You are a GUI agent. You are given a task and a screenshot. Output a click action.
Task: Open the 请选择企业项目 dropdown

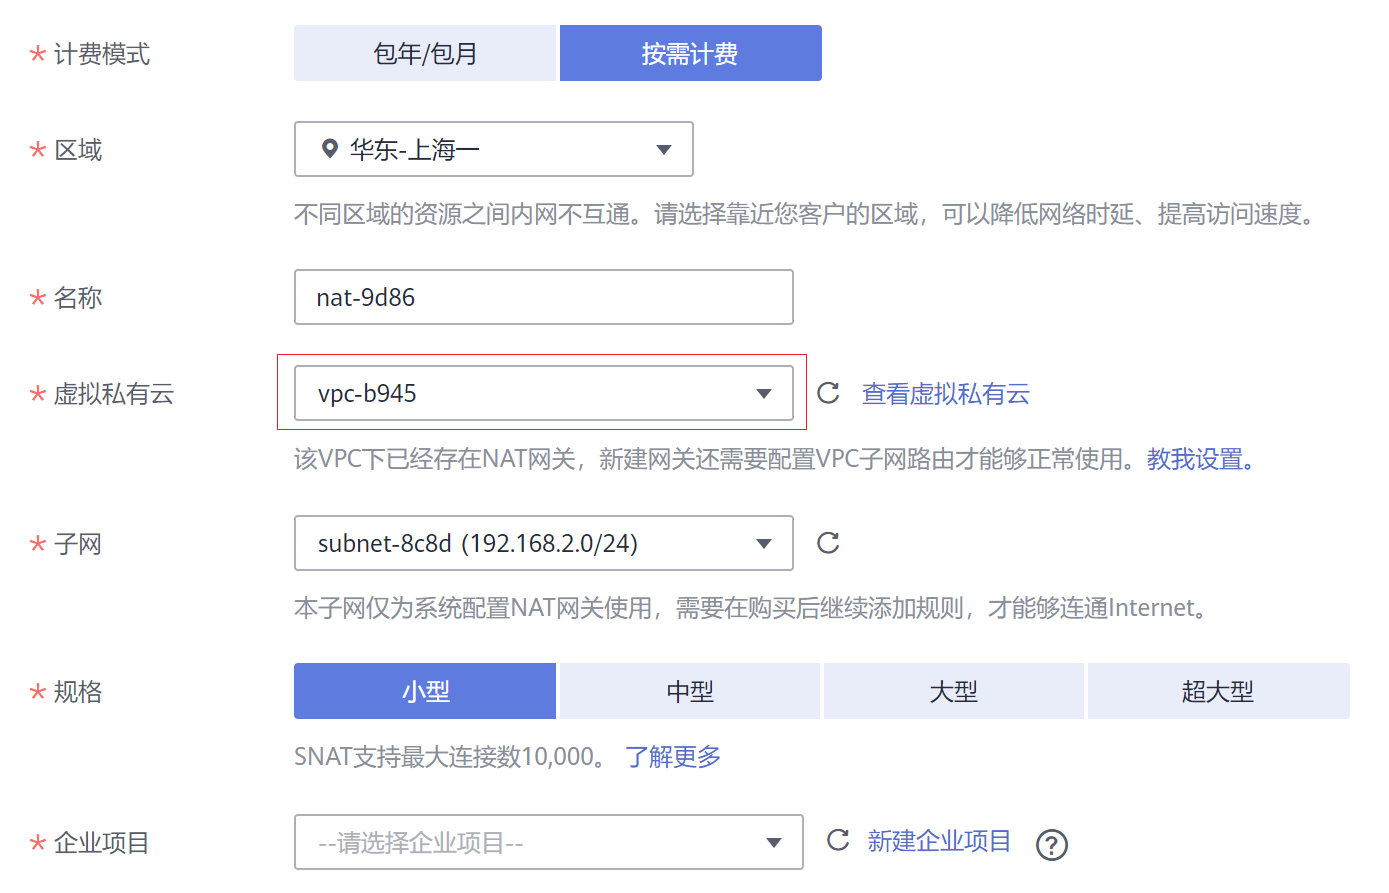(x=548, y=842)
